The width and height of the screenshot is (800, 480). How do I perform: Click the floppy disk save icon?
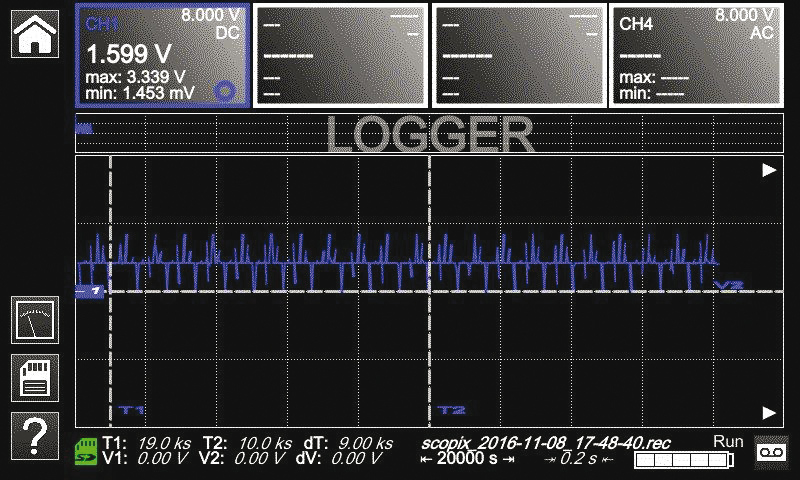pyautogui.click(x=34, y=378)
